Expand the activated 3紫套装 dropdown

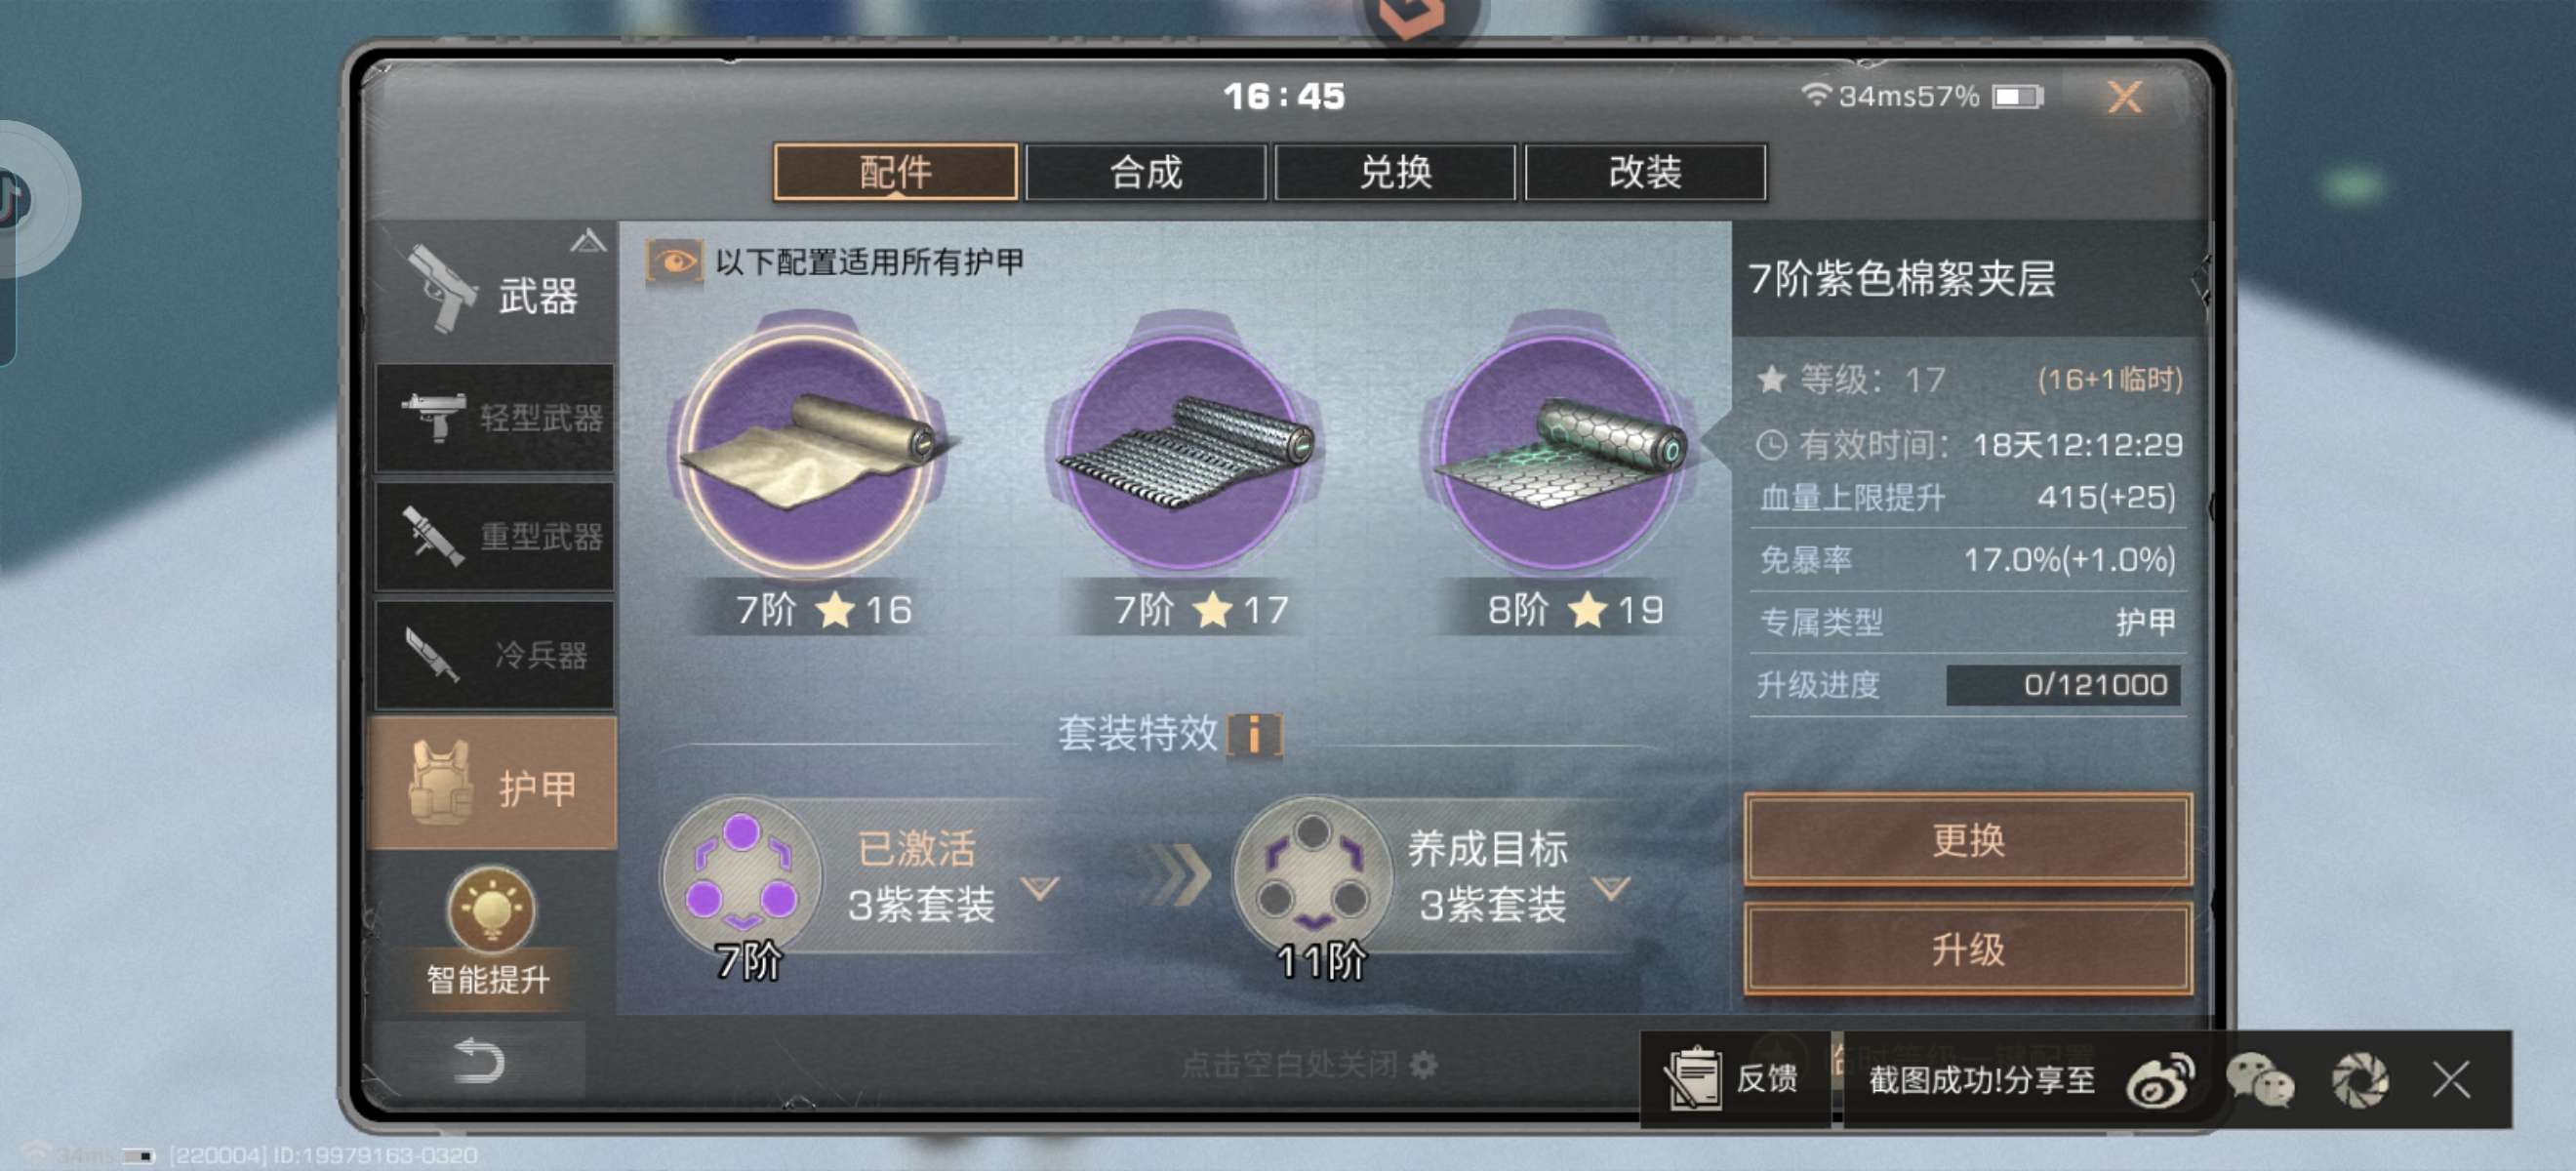pyautogui.click(x=1040, y=887)
